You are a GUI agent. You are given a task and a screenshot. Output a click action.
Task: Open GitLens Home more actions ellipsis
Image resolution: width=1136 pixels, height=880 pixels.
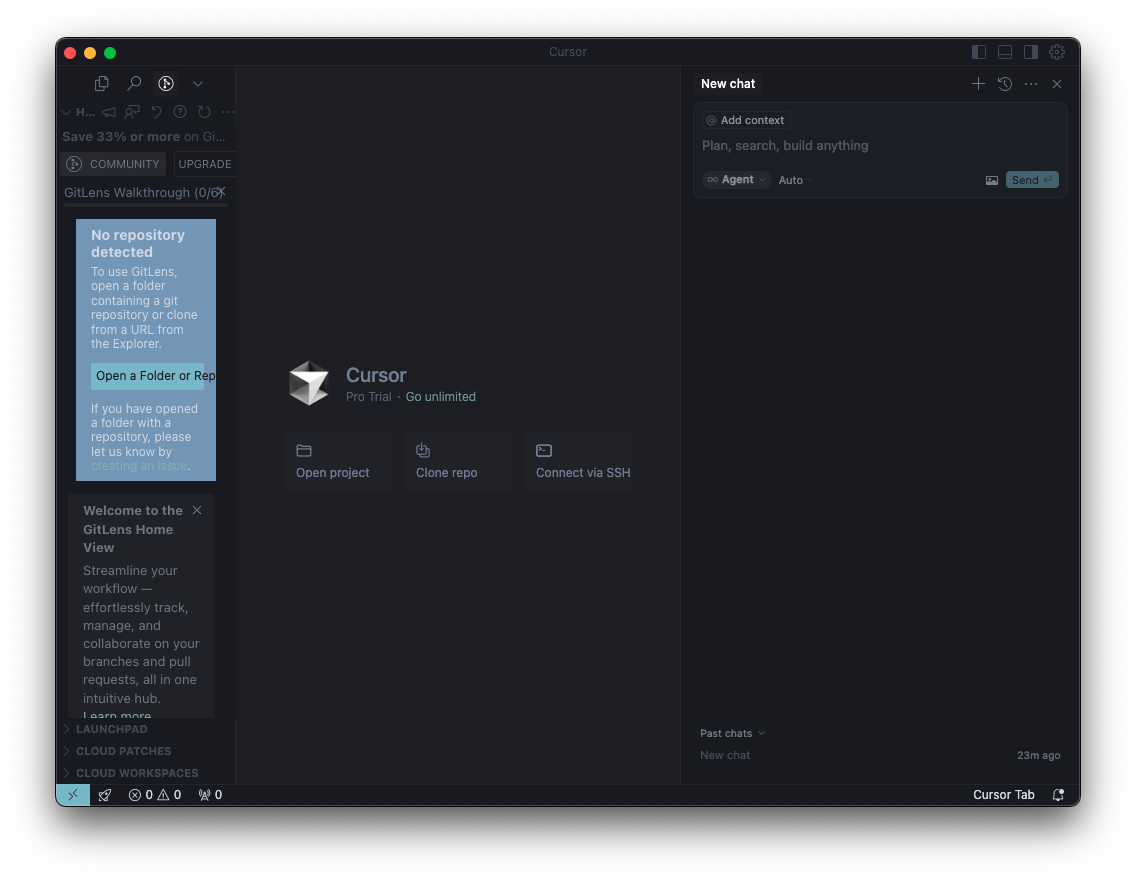point(228,112)
